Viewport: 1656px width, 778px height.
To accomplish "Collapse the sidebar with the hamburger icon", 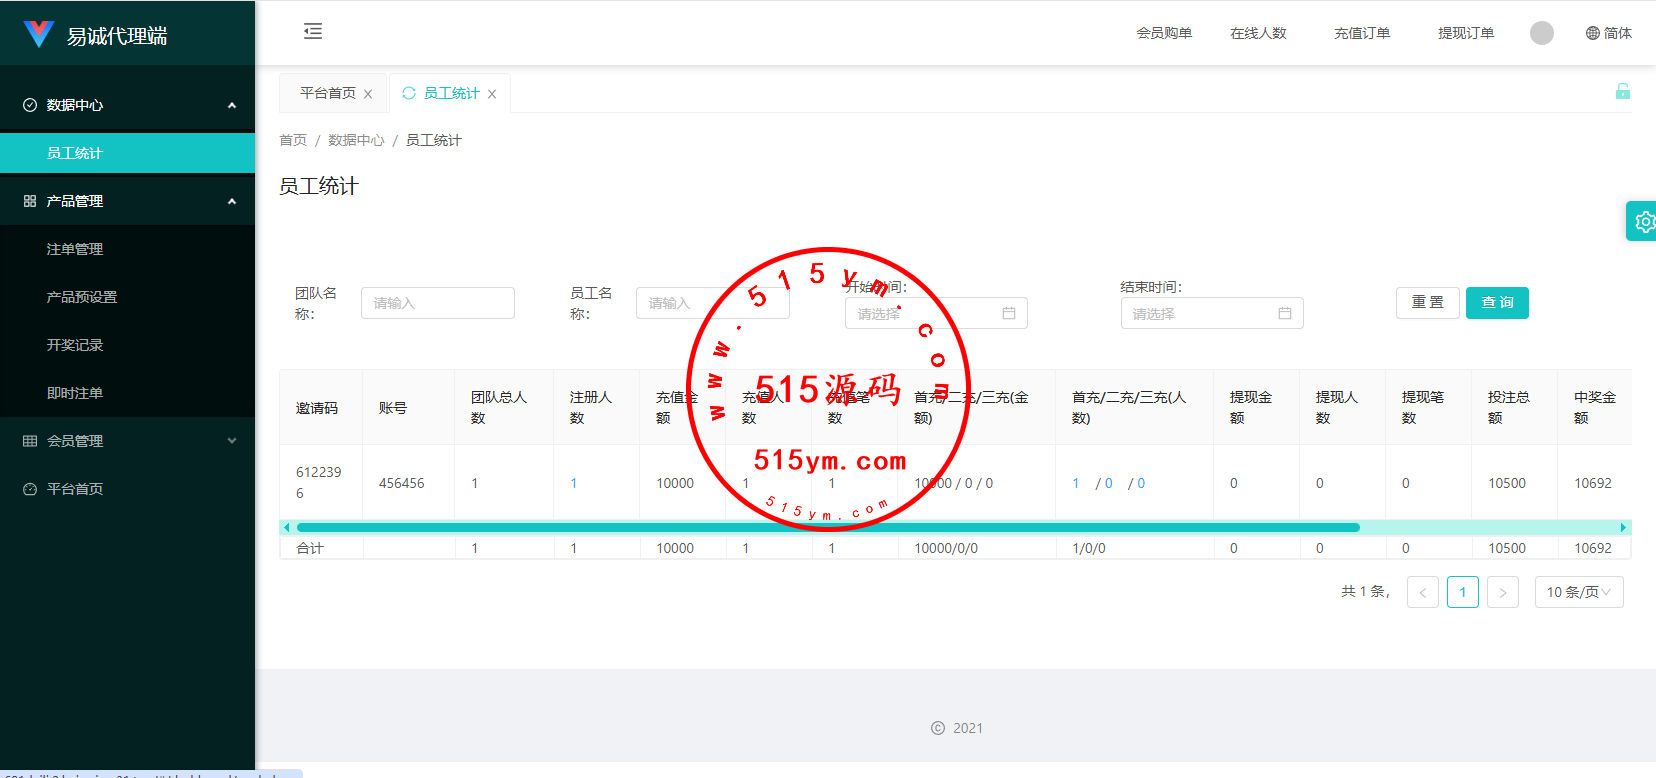I will click(x=313, y=32).
